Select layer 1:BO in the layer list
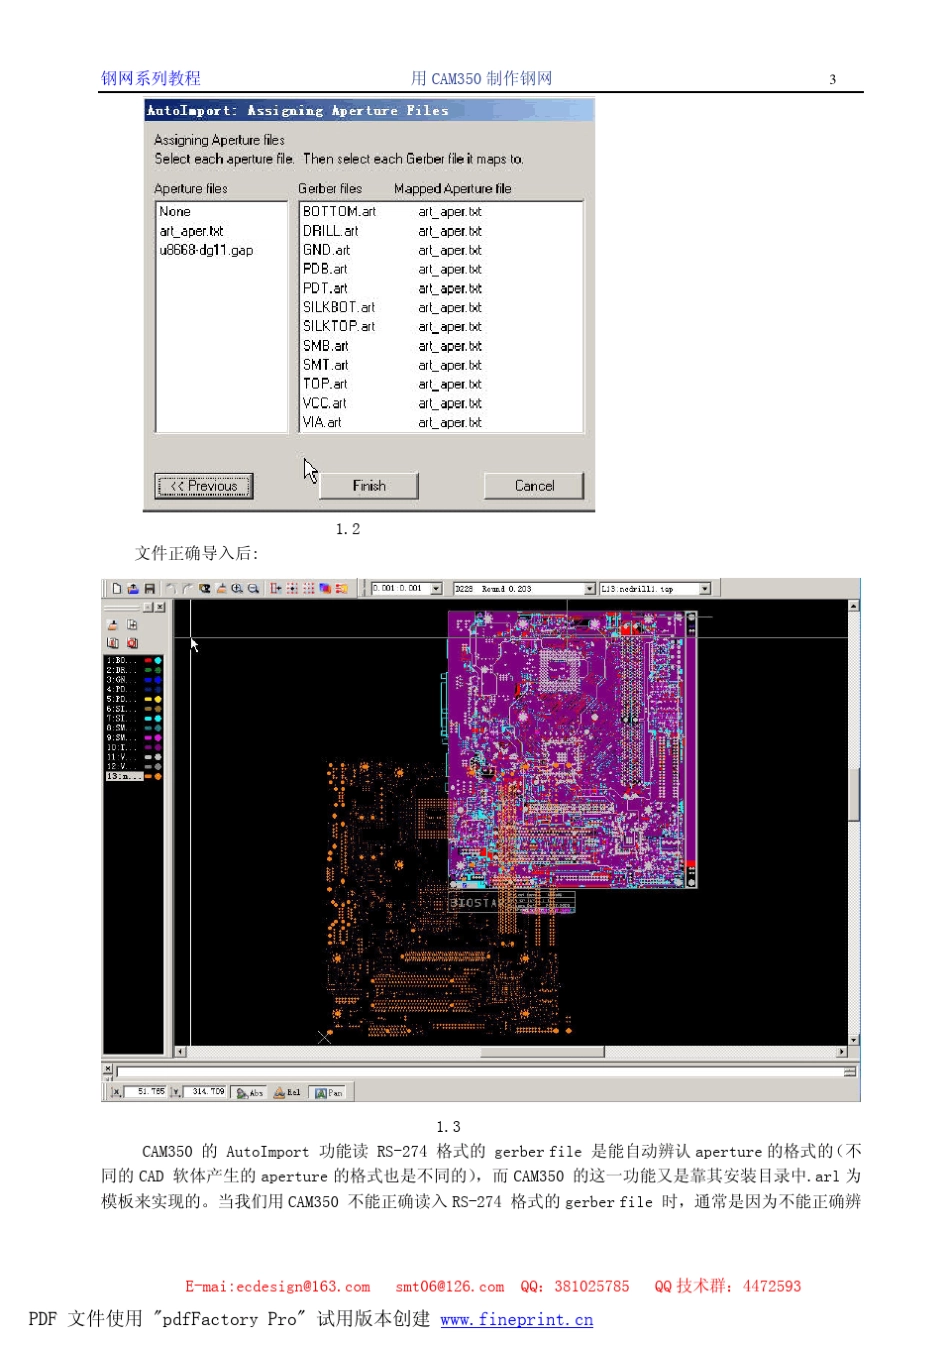 coord(123,660)
